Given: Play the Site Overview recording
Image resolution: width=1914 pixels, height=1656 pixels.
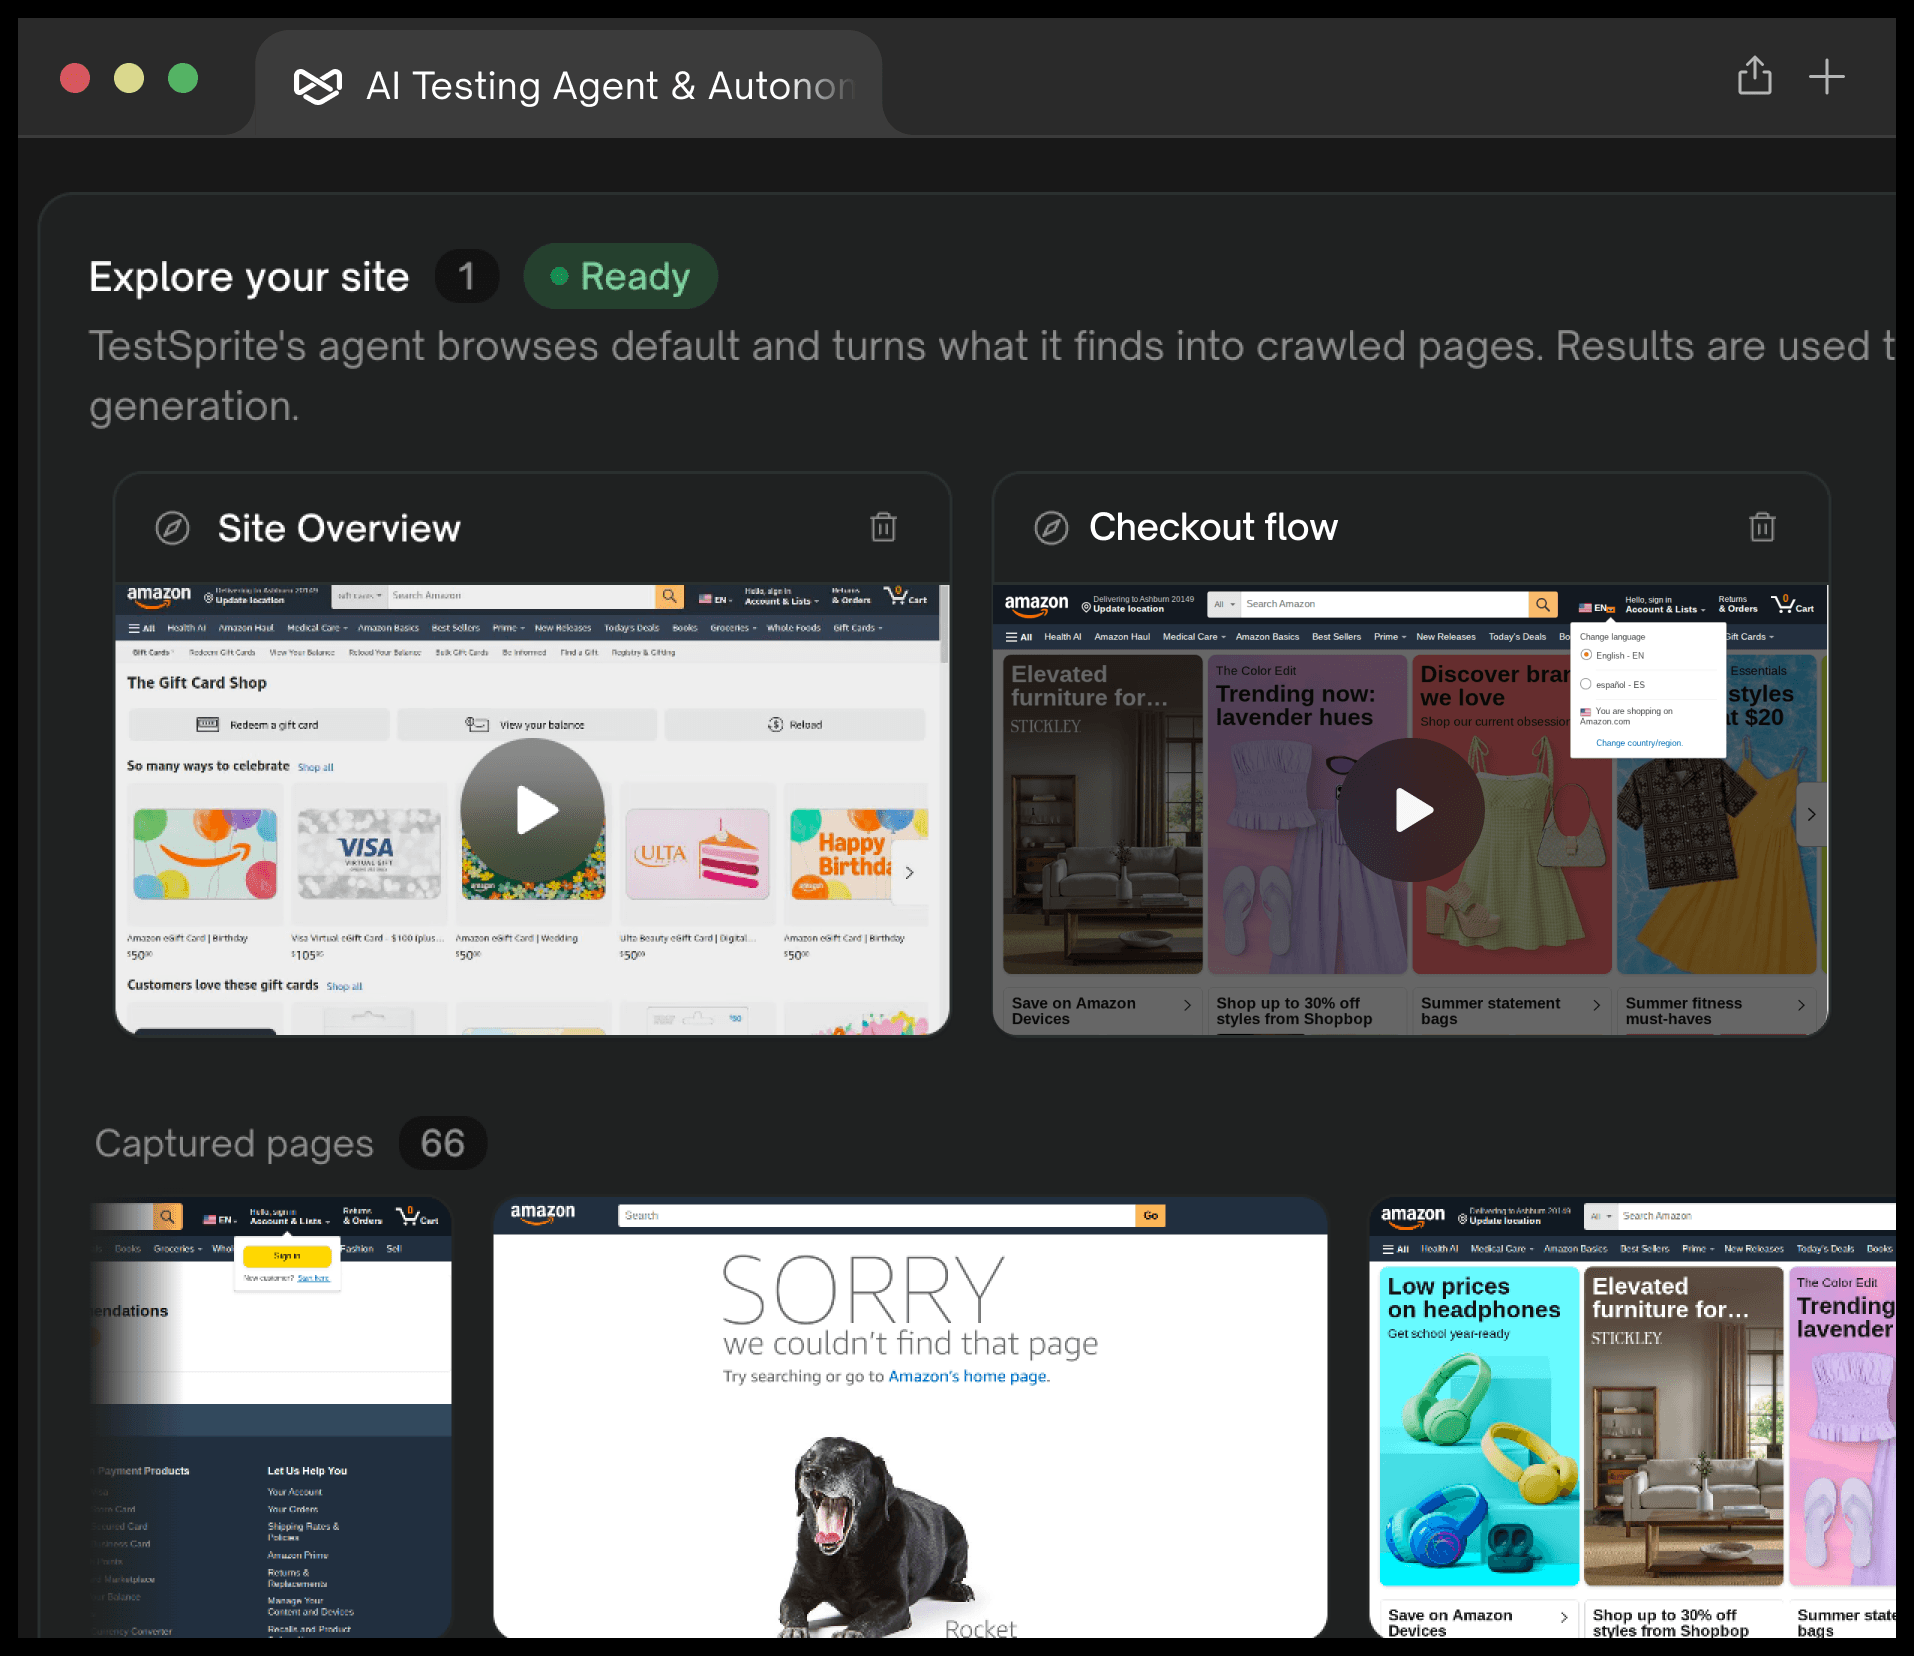Looking at the screenshot, I should tap(533, 810).
